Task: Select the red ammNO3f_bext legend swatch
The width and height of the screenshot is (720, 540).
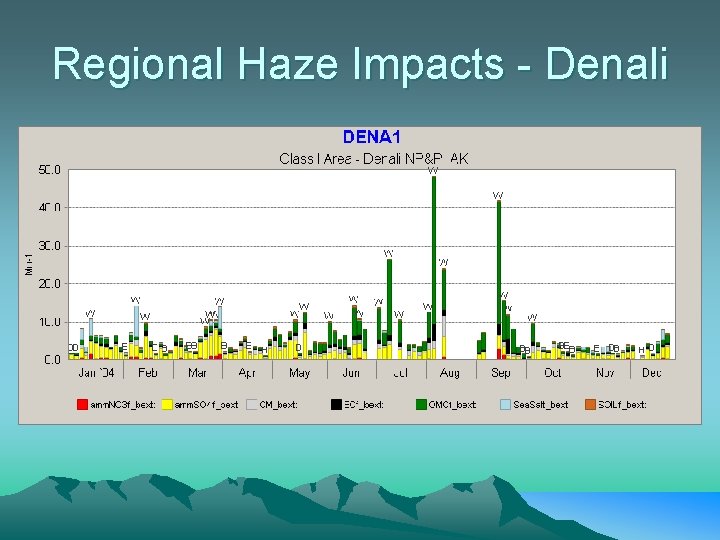Action: [x=82, y=405]
